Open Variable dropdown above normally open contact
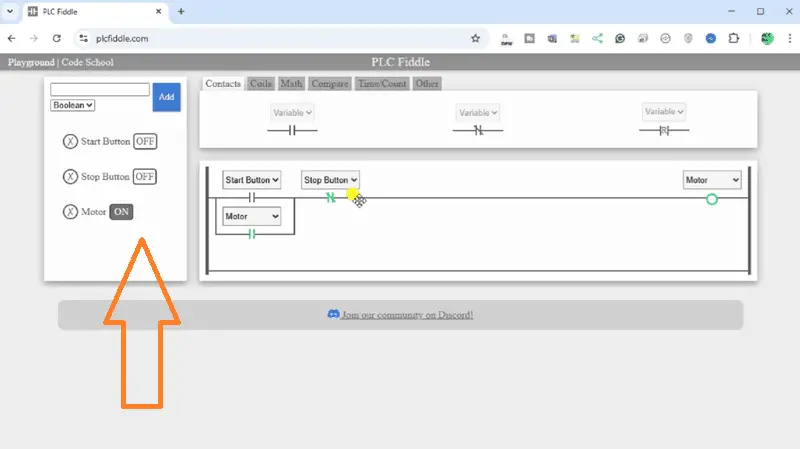The width and height of the screenshot is (800, 449). (292, 113)
